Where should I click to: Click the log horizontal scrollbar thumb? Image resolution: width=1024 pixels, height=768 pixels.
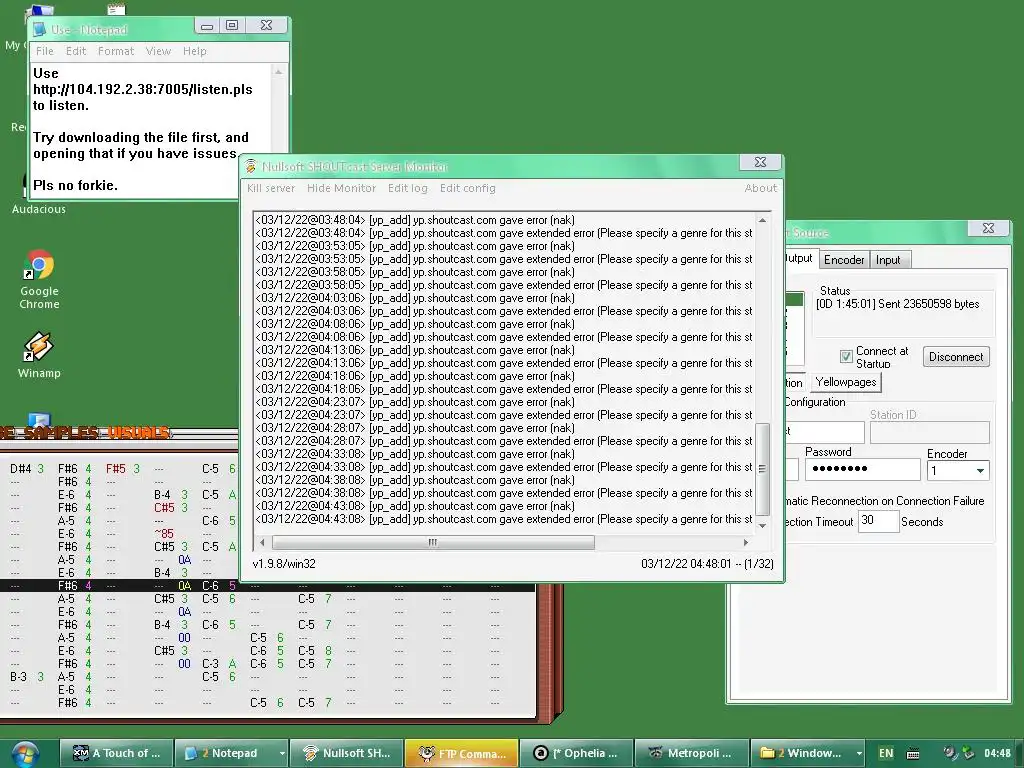(x=433, y=542)
